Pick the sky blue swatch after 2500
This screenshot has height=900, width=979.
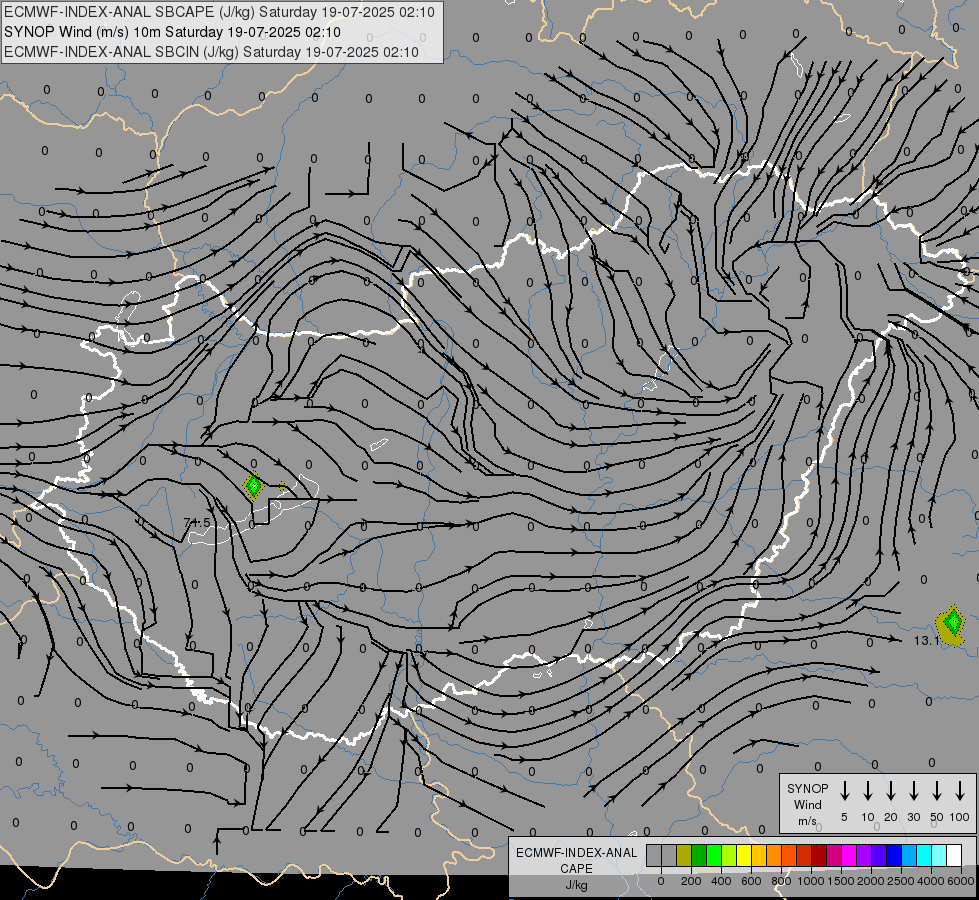point(908,856)
